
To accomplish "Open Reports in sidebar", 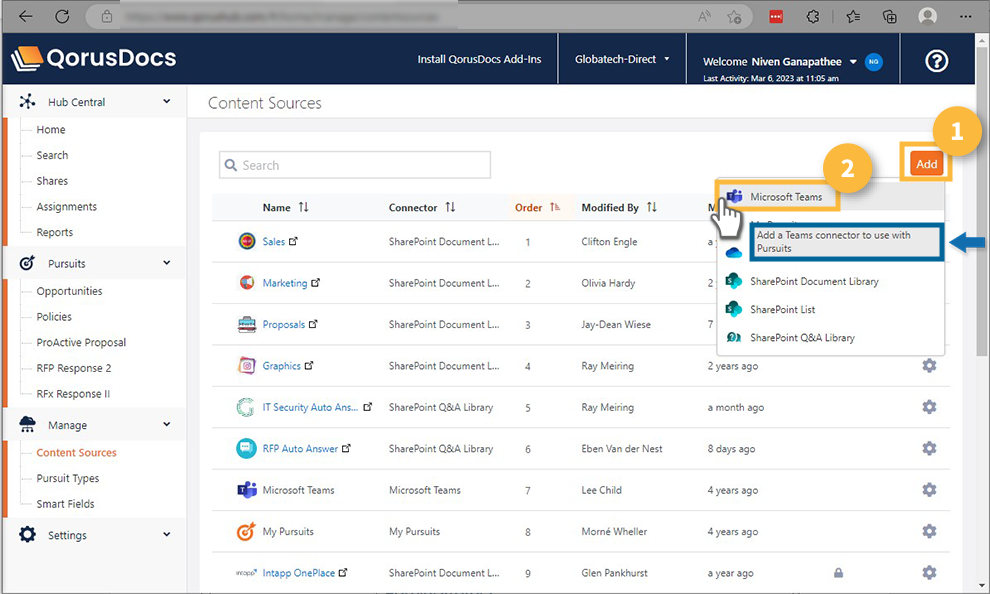I will coord(55,232).
